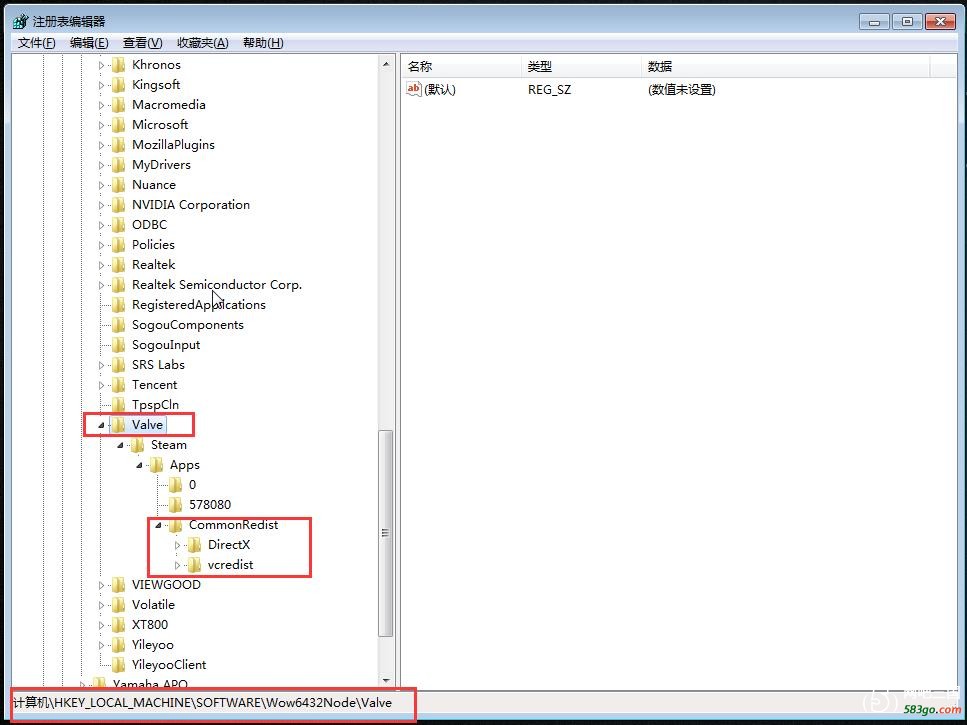The width and height of the screenshot is (967, 725).
Task: Click the REG_SZ type cell
Action: [549, 90]
